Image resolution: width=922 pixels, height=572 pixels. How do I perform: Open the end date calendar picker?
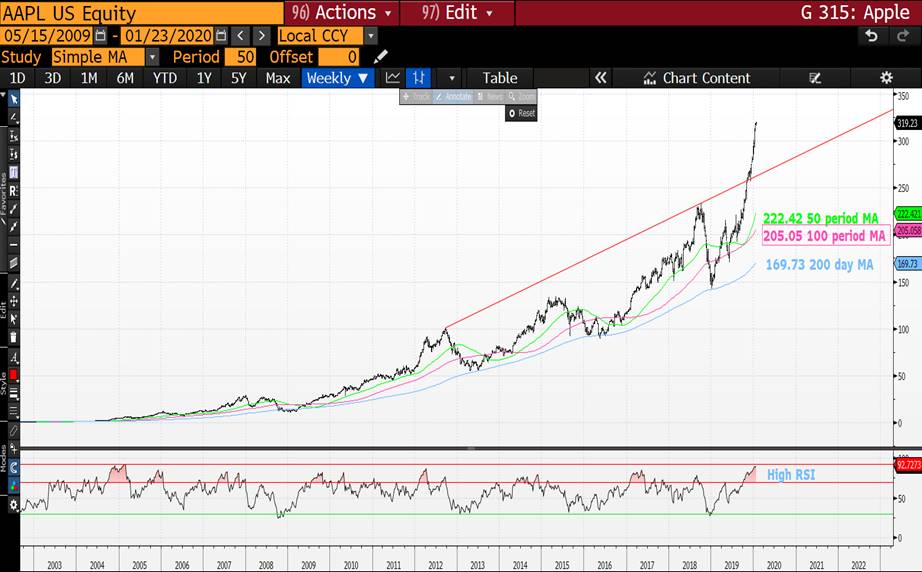pyautogui.click(x=221, y=36)
